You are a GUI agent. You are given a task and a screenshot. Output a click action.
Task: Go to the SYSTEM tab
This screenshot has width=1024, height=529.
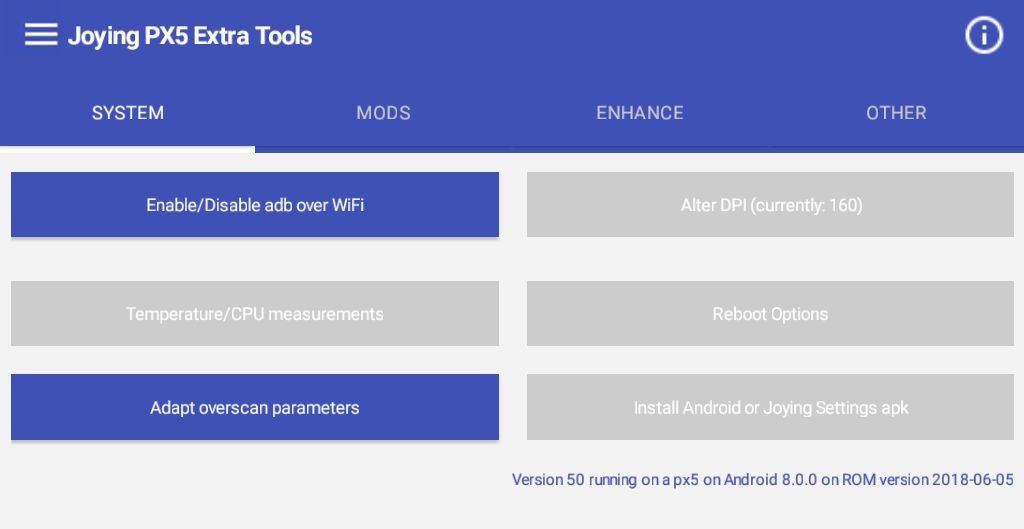(x=128, y=113)
